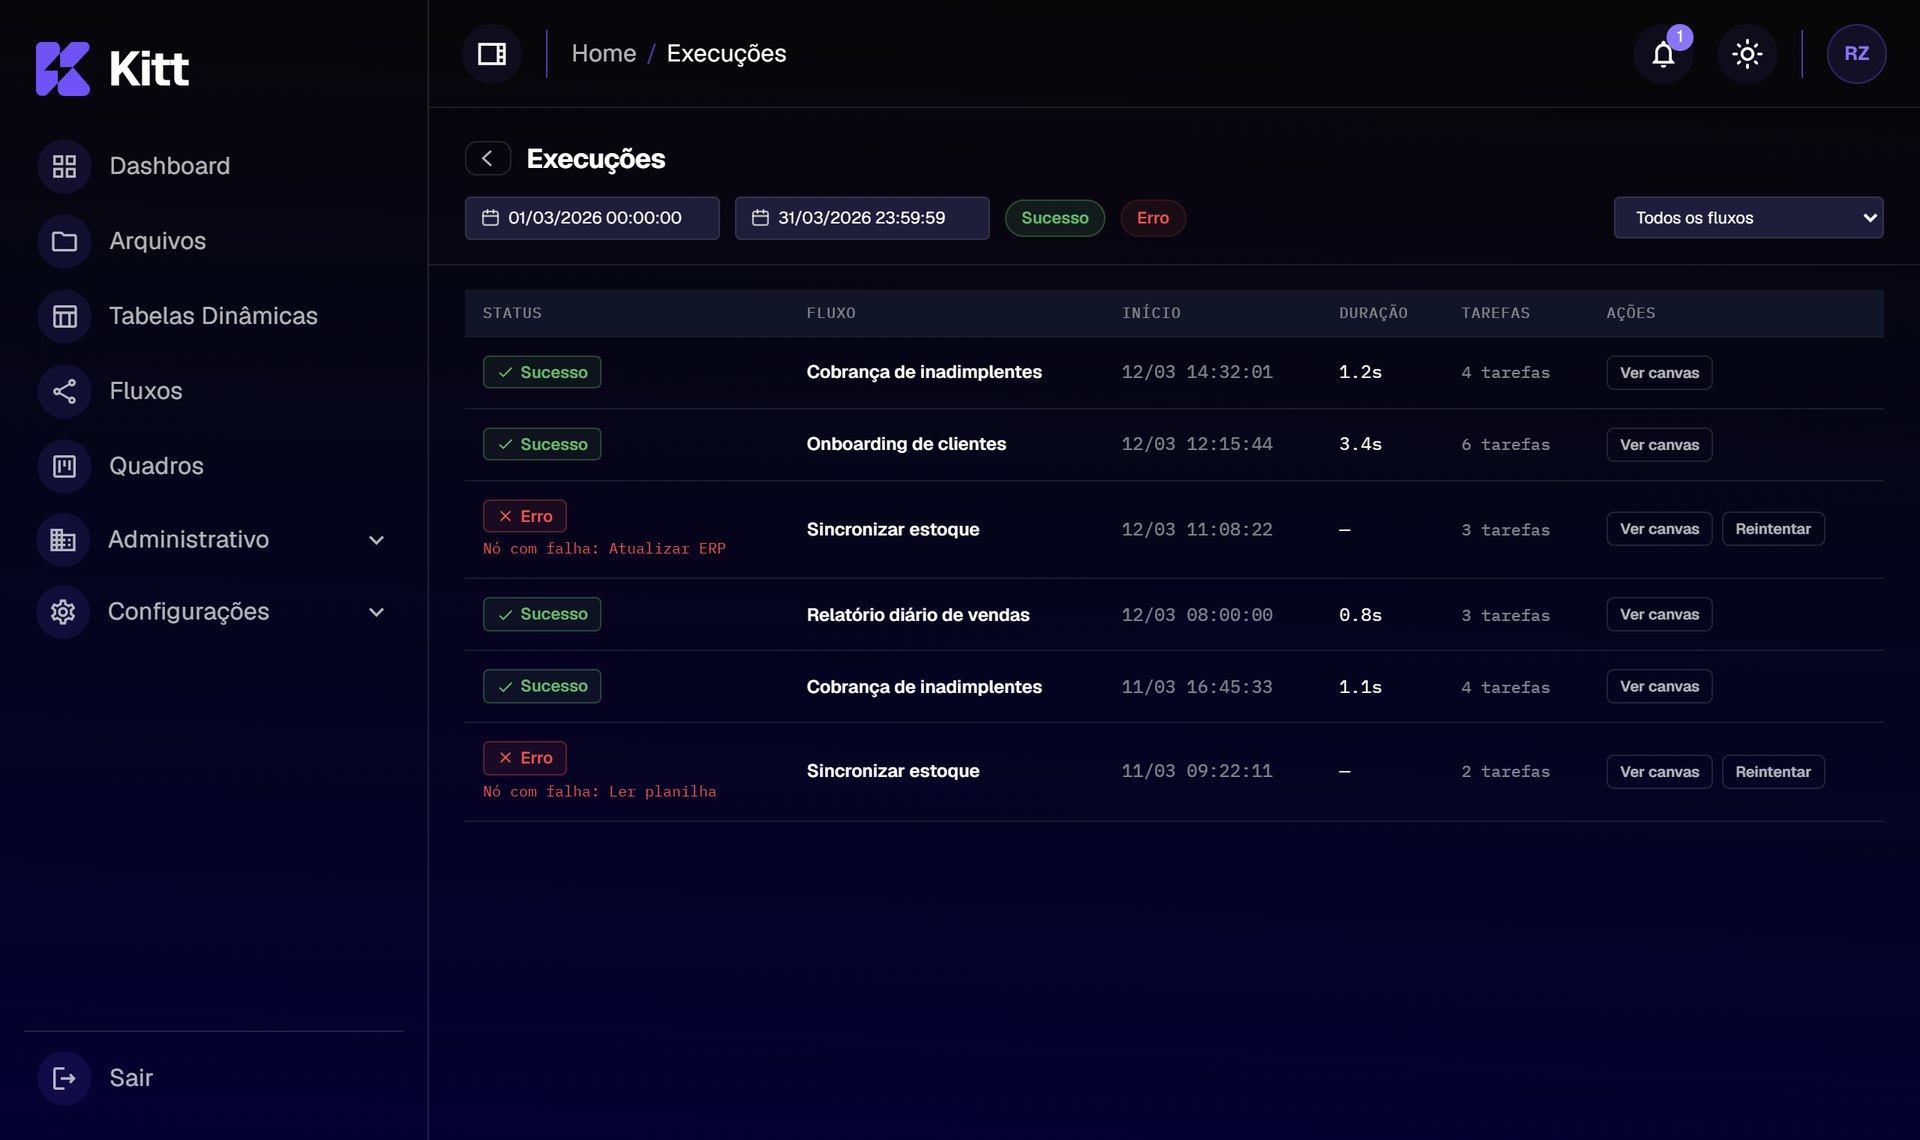
Task: Edit the 31/03/2026 23:59:59 end date field
Action: point(862,218)
